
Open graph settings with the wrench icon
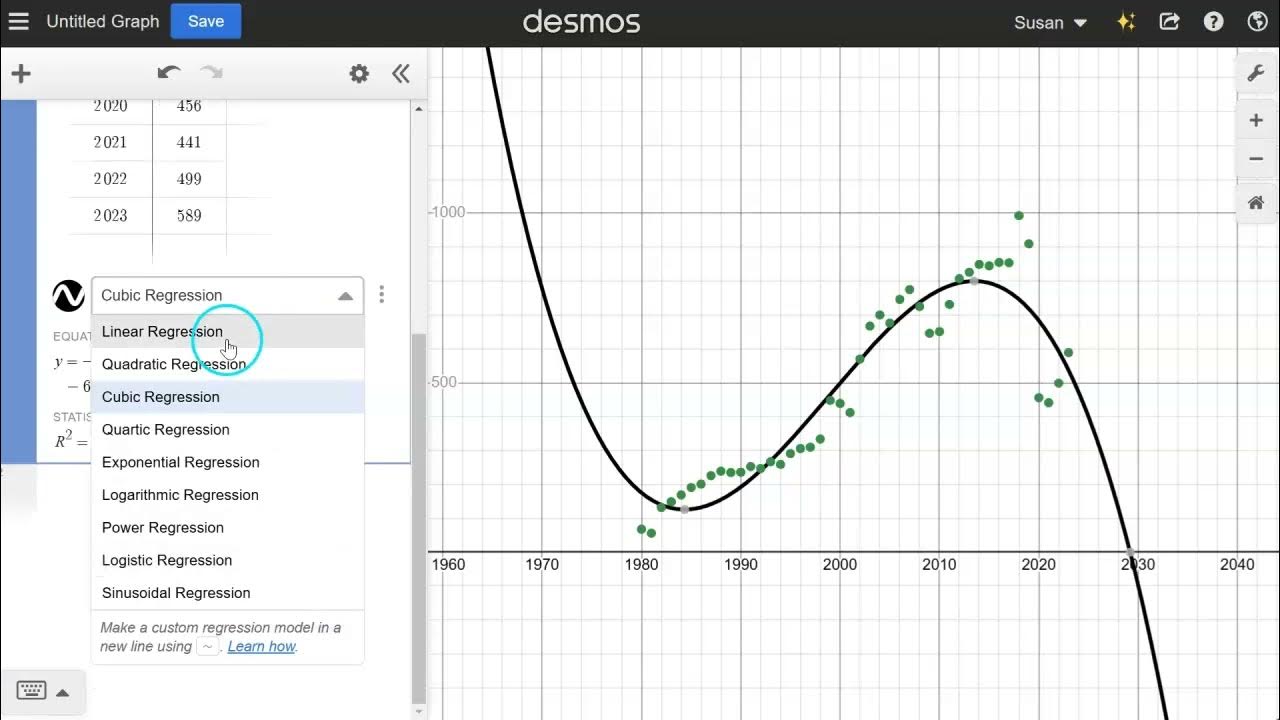coord(1256,72)
